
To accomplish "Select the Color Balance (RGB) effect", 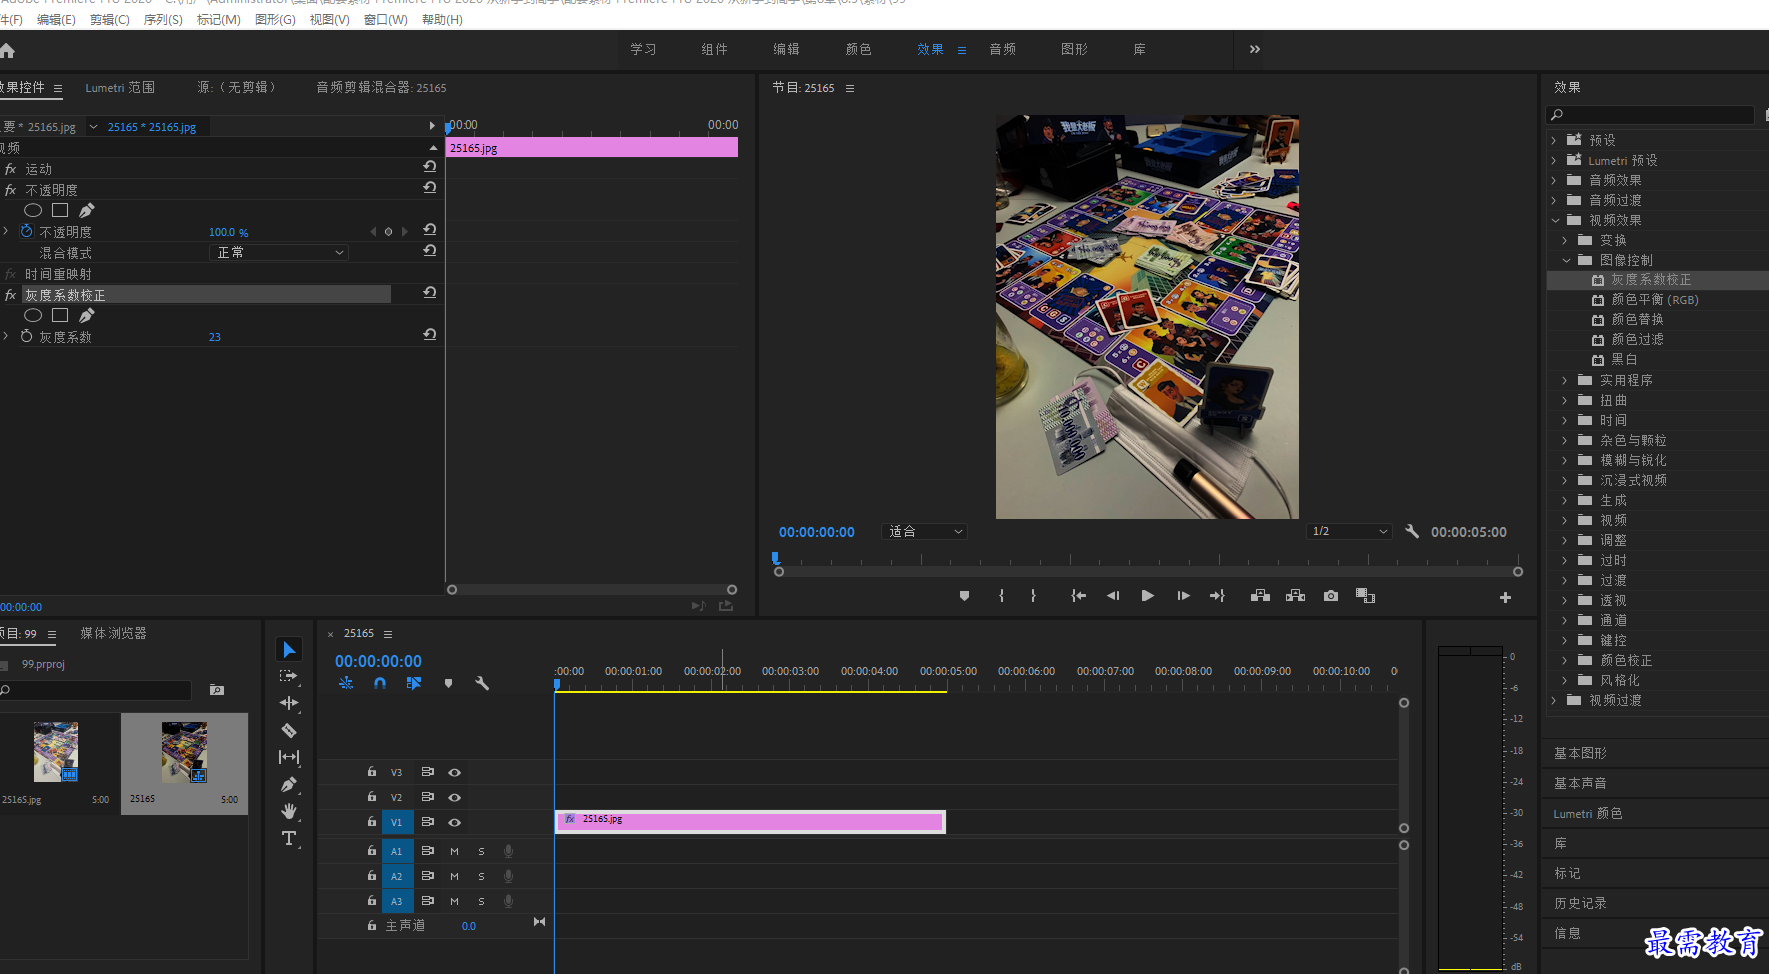I will [x=1654, y=300].
